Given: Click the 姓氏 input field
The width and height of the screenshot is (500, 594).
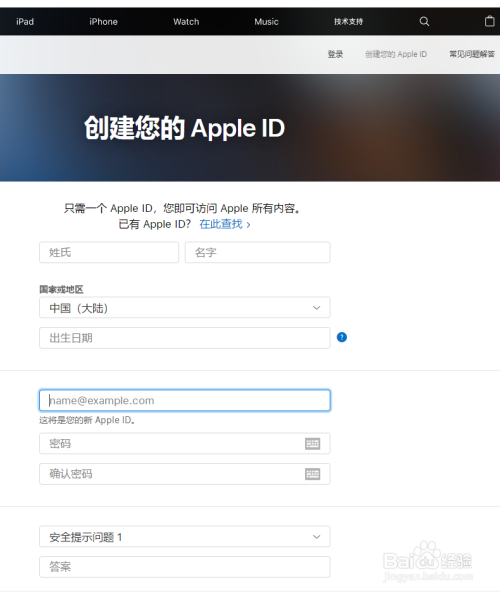Looking at the screenshot, I should point(109,252).
